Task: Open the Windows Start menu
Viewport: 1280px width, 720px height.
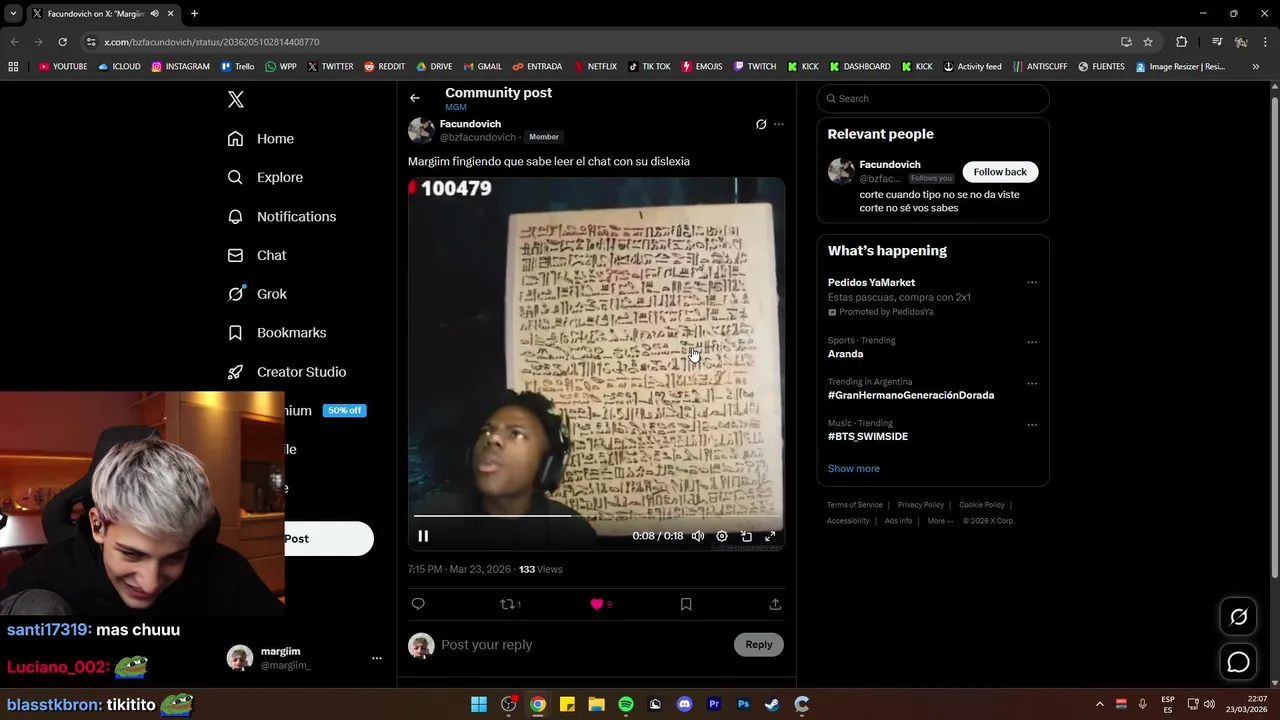Action: click(x=479, y=704)
